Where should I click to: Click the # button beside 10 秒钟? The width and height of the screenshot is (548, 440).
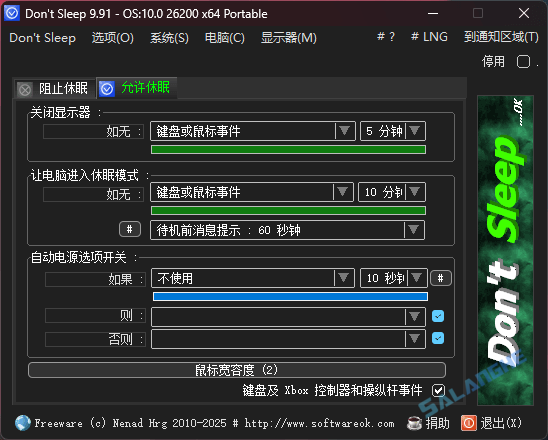click(x=440, y=278)
